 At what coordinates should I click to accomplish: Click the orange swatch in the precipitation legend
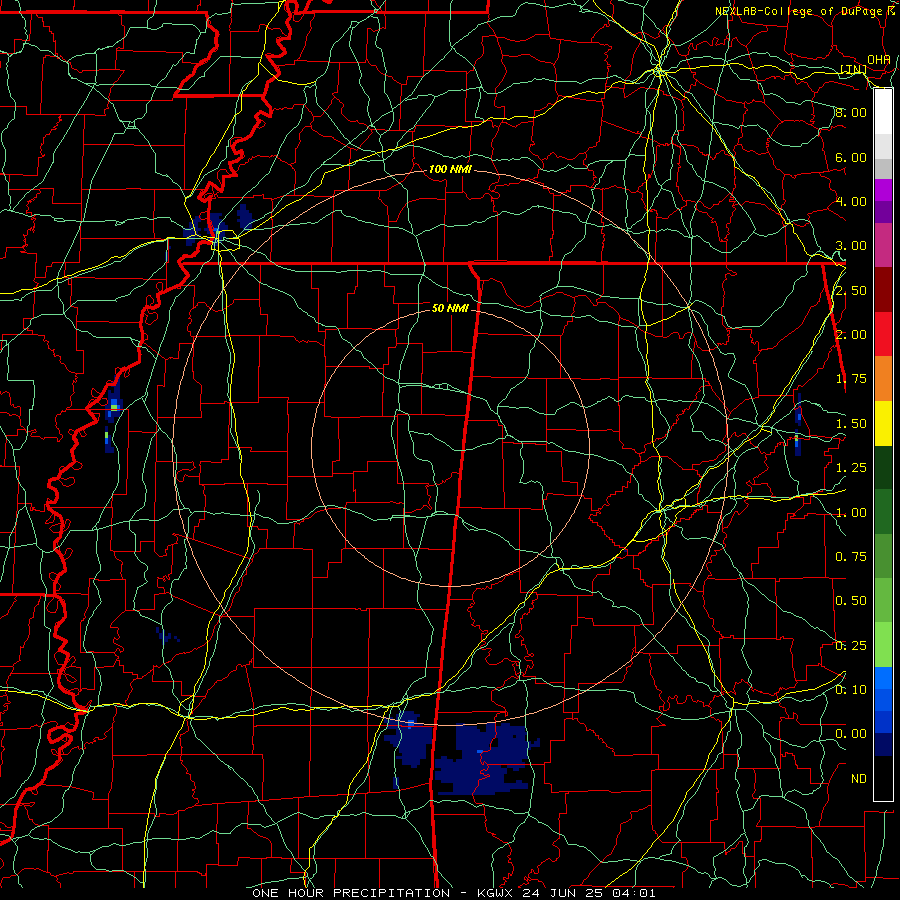pyautogui.click(x=883, y=378)
